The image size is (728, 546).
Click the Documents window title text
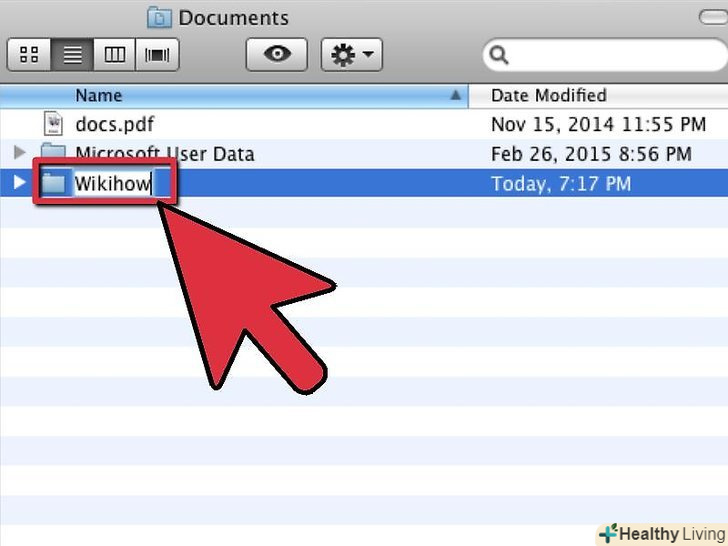pos(234,18)
